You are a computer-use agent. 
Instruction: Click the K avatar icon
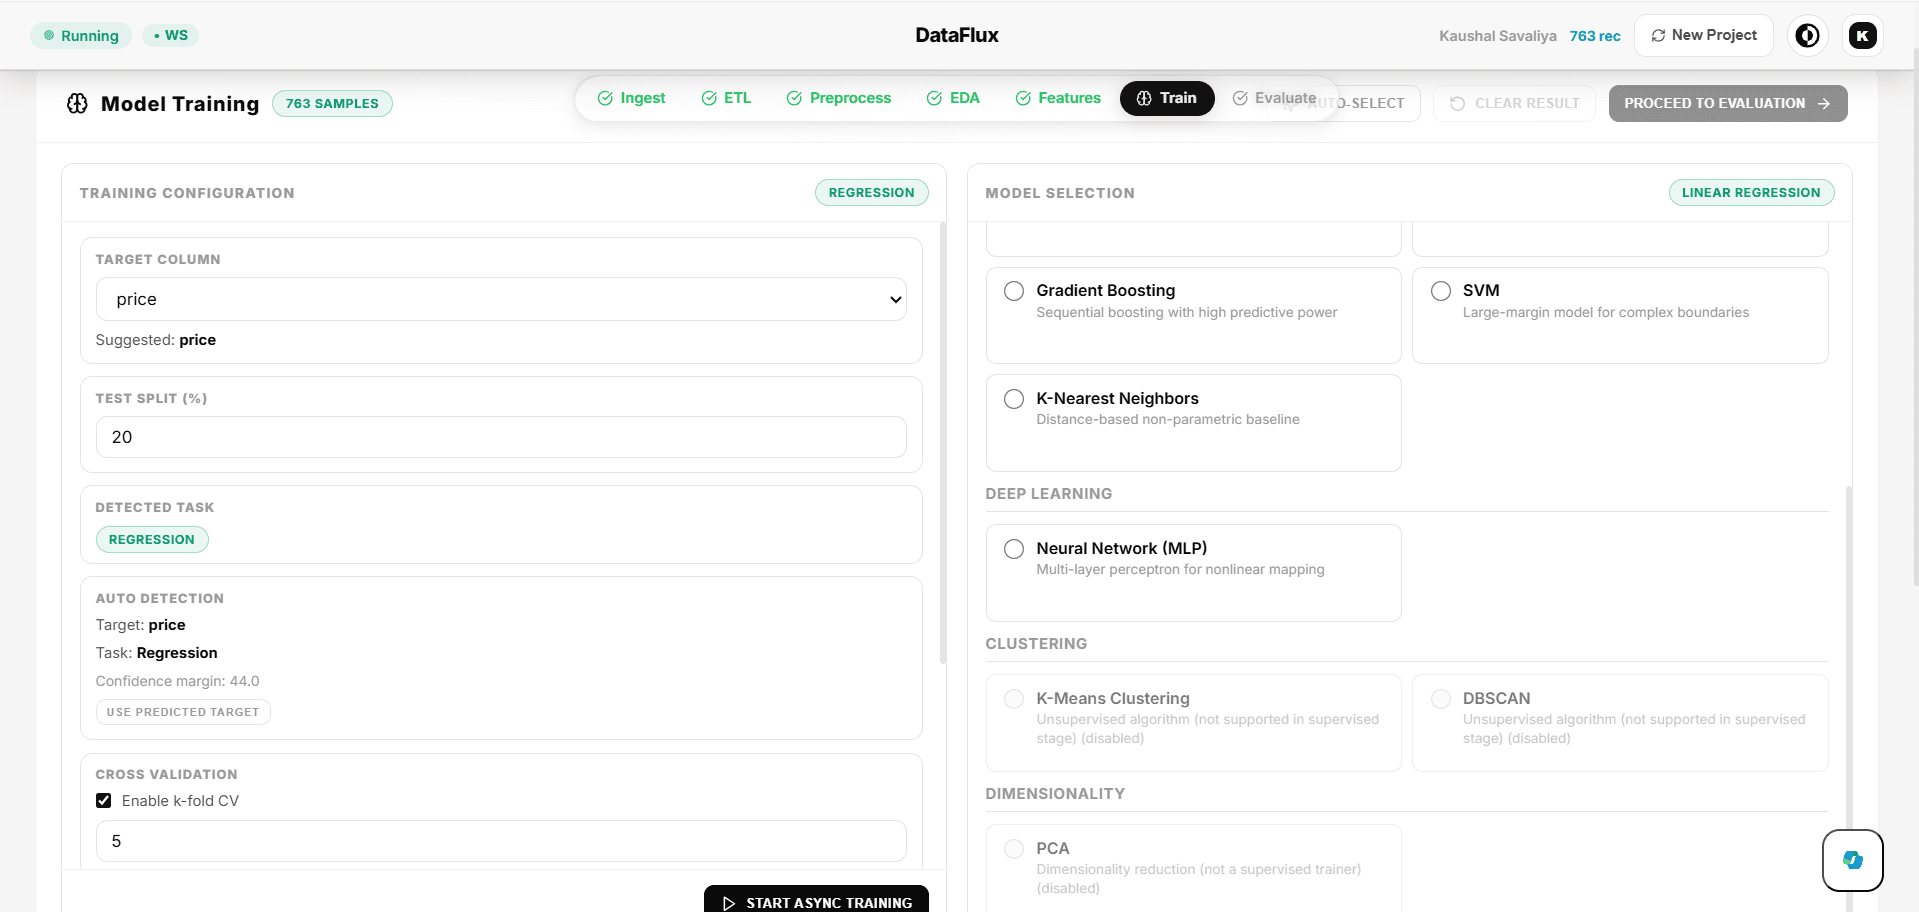coord(1862,35)
